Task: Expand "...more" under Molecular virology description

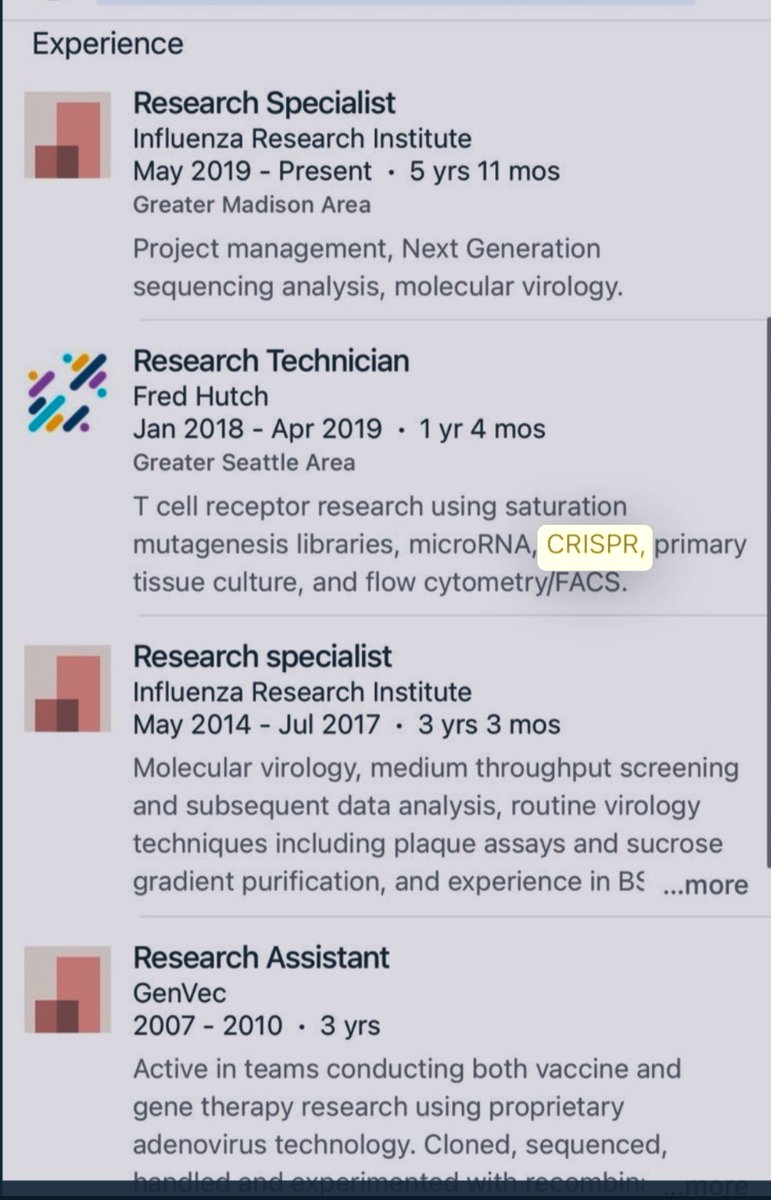Action: pyautogui.click(x=705, y=885)
